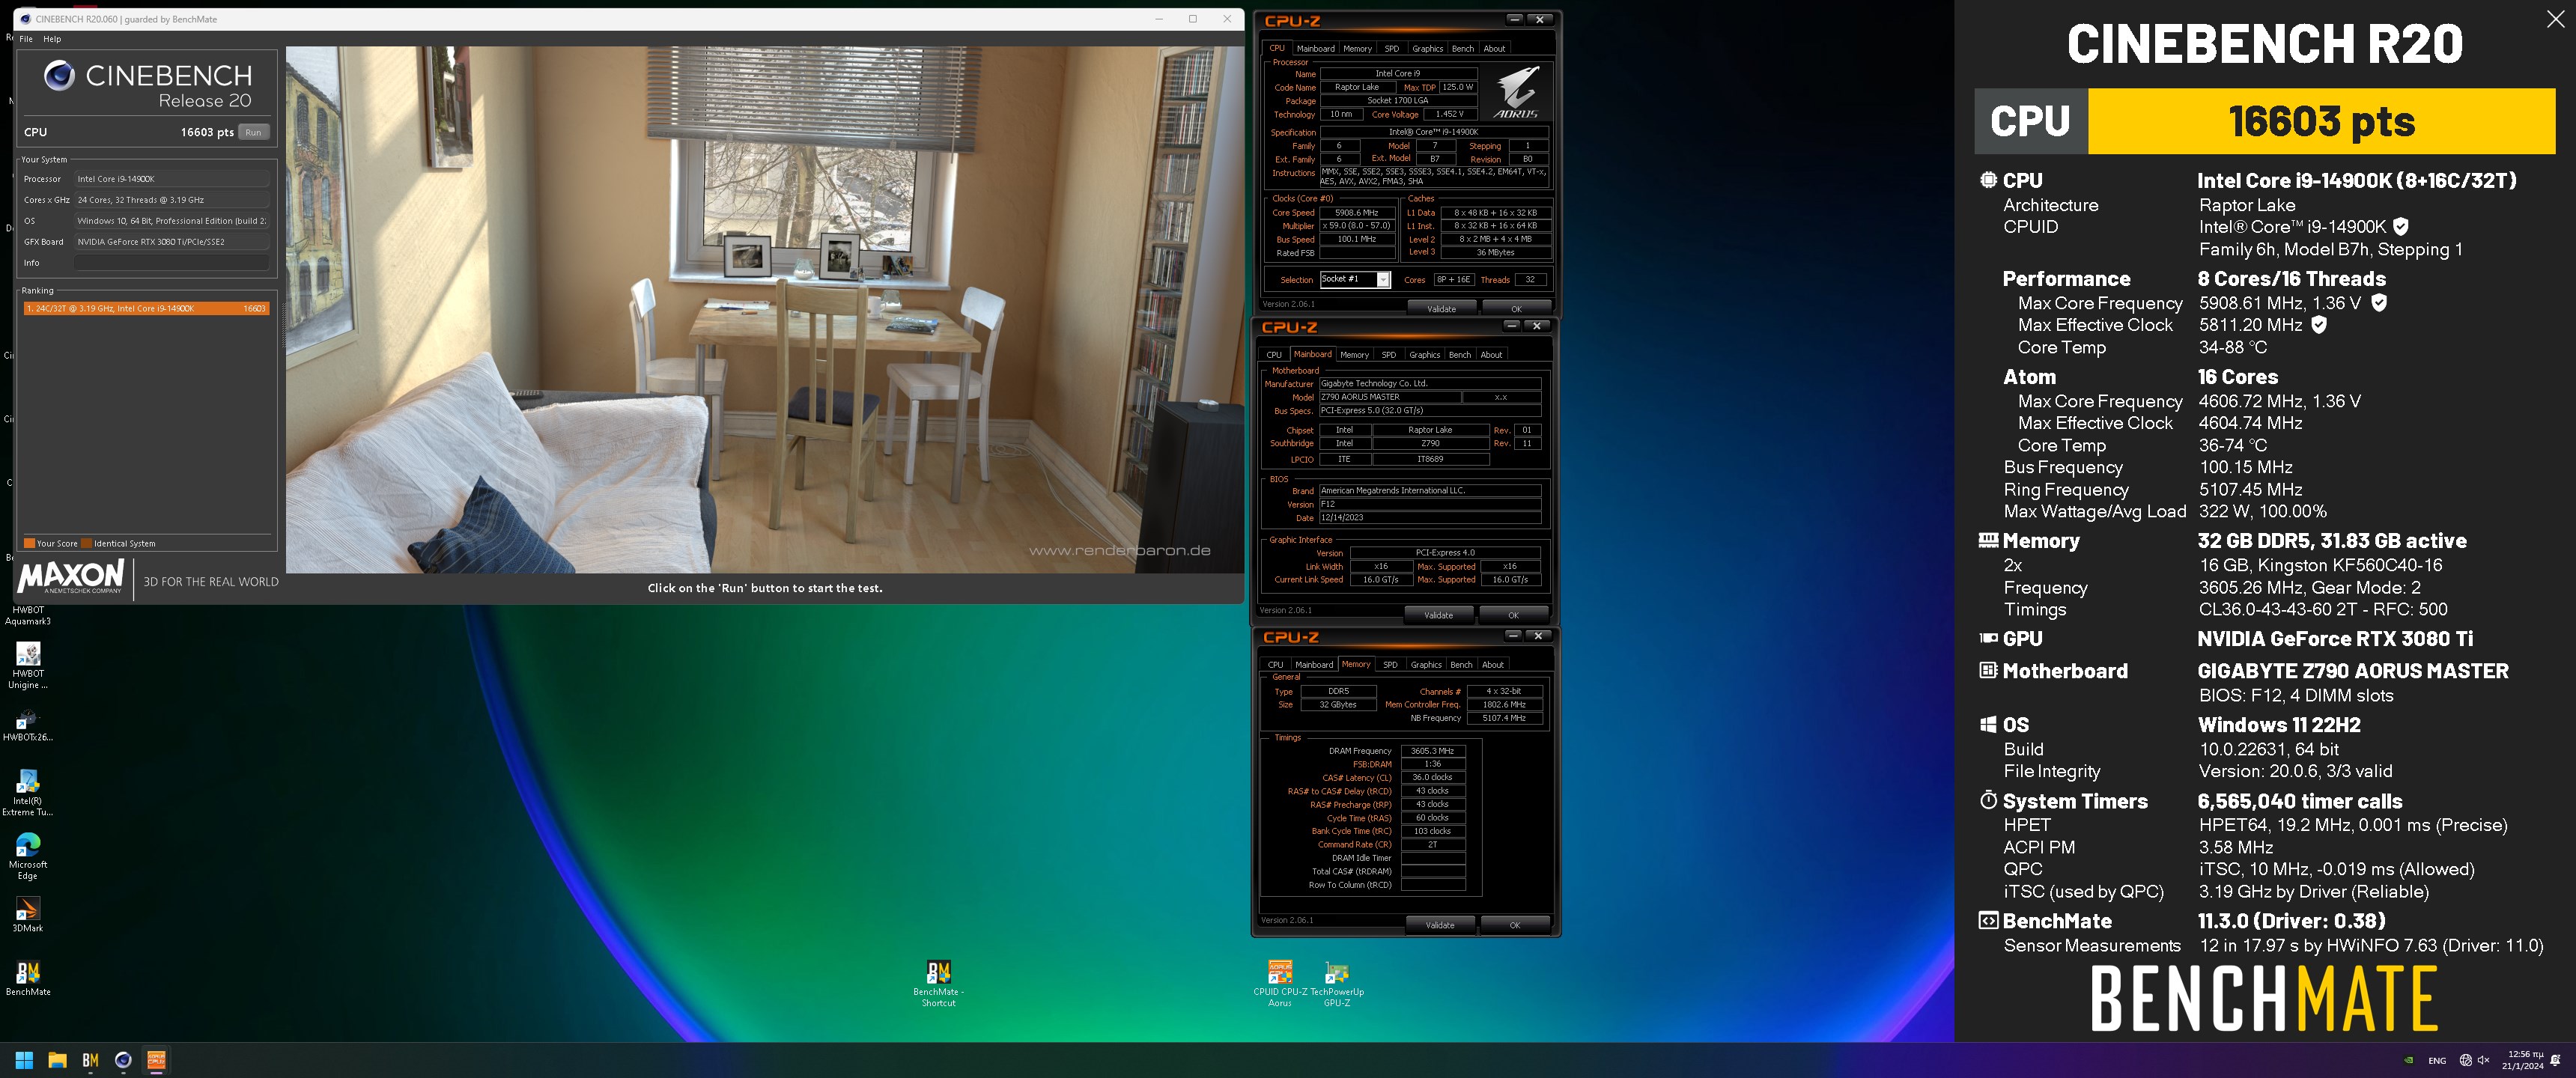Screen dimensions: 2576x1078
Task: Launch the 3DMark desktop icon
Action: (28, 914)
